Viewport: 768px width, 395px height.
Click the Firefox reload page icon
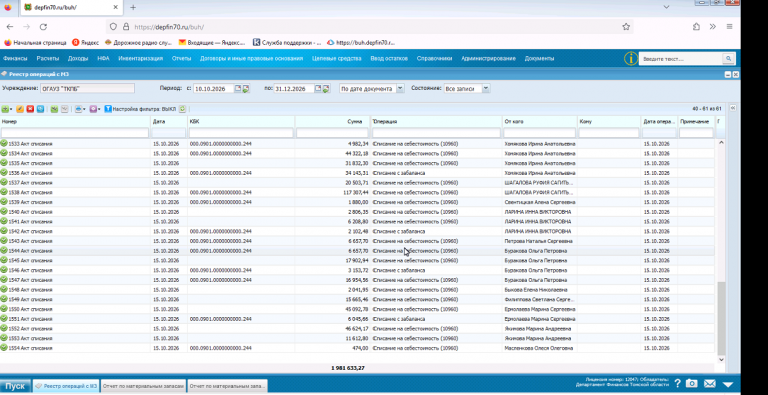[43, 27]
